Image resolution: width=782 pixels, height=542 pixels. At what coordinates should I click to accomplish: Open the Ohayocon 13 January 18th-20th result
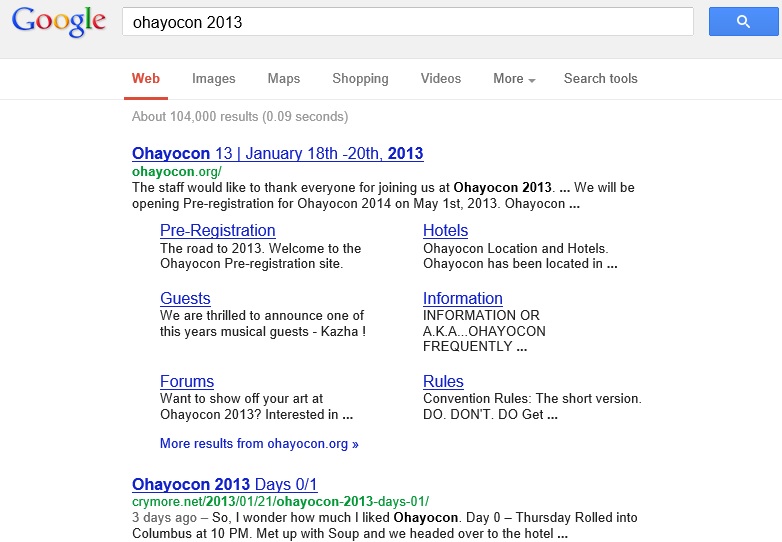pyautogui.click(x=277, y=153)
